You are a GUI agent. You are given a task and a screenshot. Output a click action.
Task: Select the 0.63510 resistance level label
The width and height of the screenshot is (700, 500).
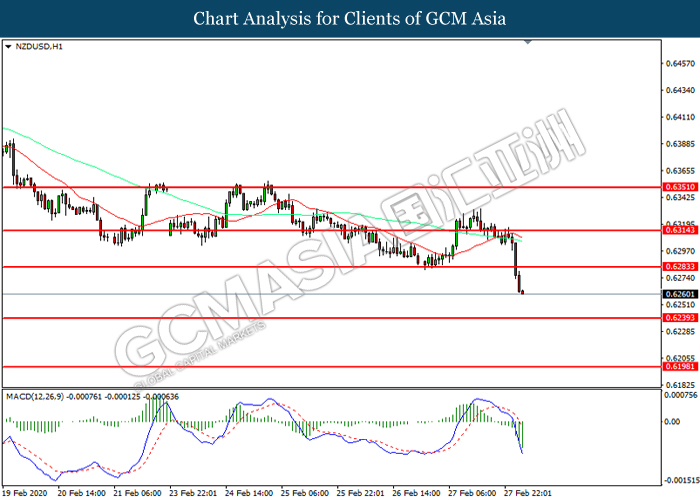click(x=680, y=187)
